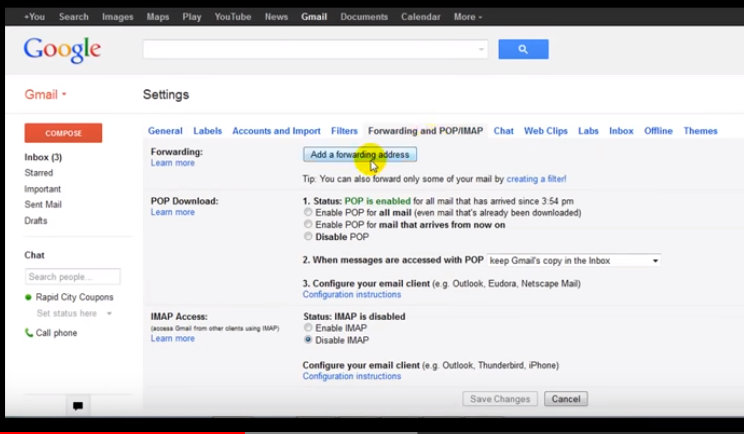The width and height of the screenshot is (744, 434).
Task: Open Calendar in the top navigation bar
Action: tap(420, 17)
